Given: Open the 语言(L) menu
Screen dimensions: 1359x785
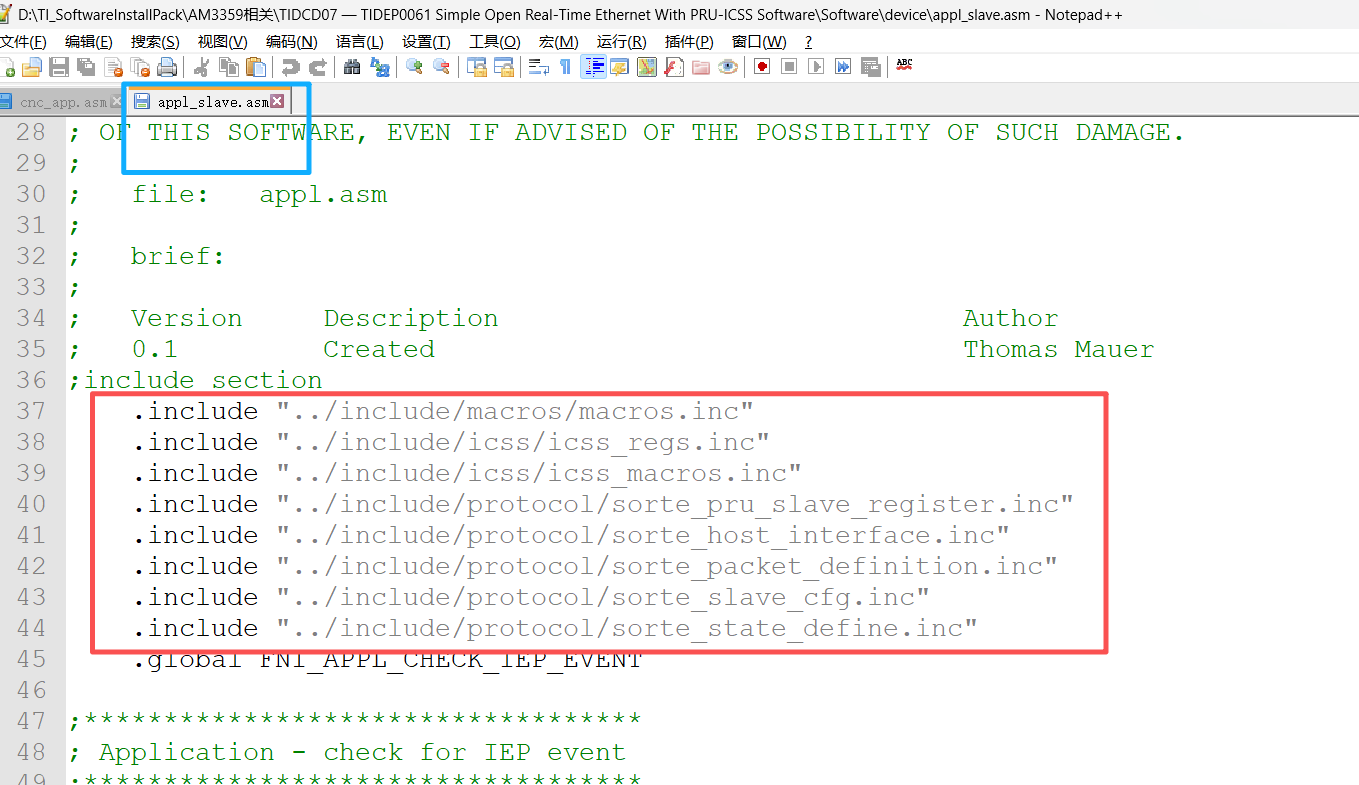Looking at the screenshot, I should click(359, 41).
